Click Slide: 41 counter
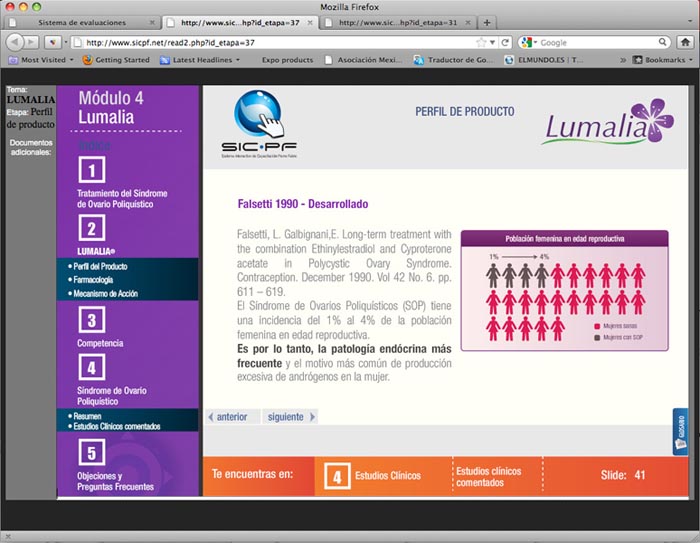This screenshot has width=700, height=543. (x=622, y=475)
